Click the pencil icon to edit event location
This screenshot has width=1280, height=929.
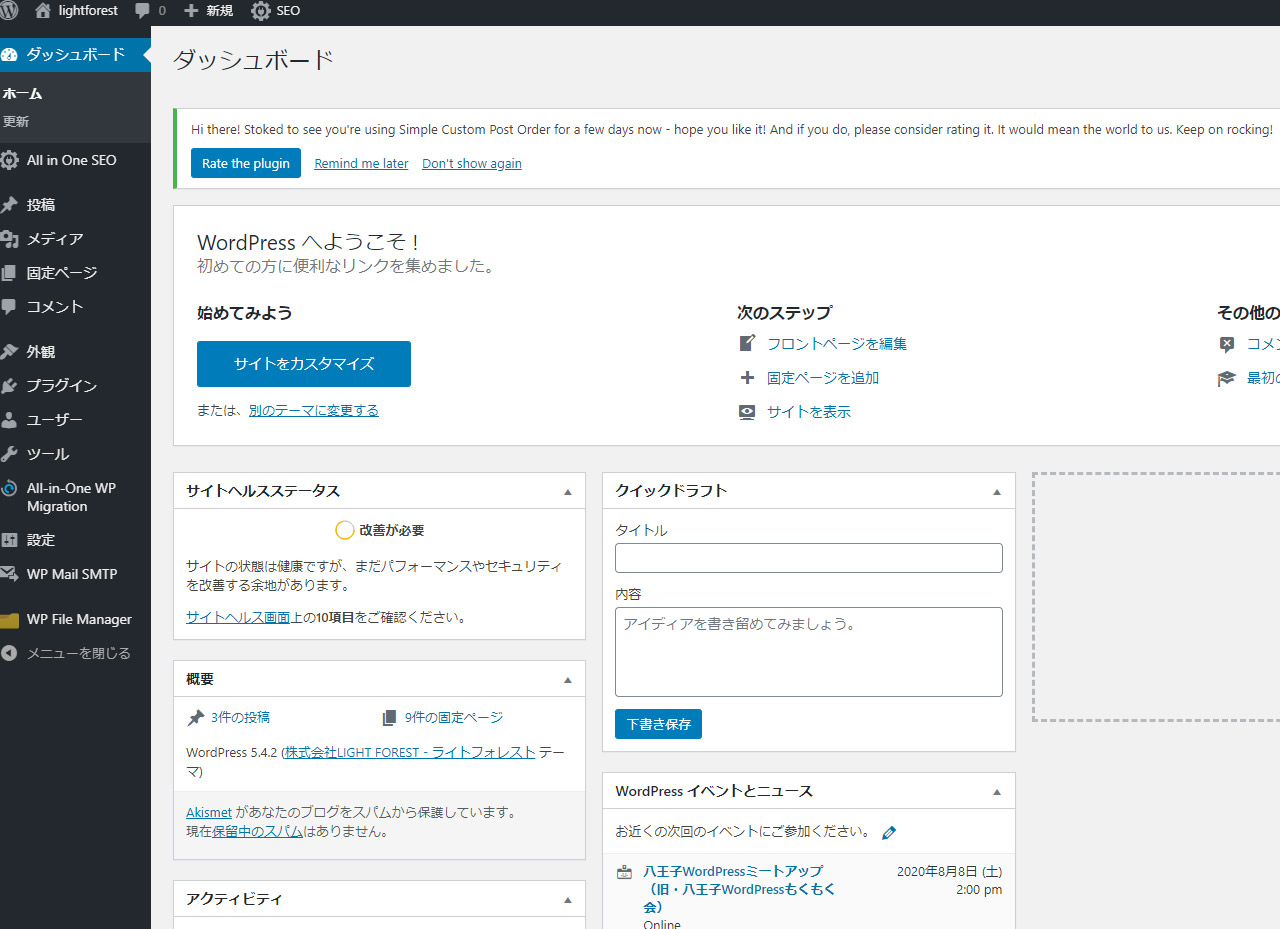click(x=889, y=832)
